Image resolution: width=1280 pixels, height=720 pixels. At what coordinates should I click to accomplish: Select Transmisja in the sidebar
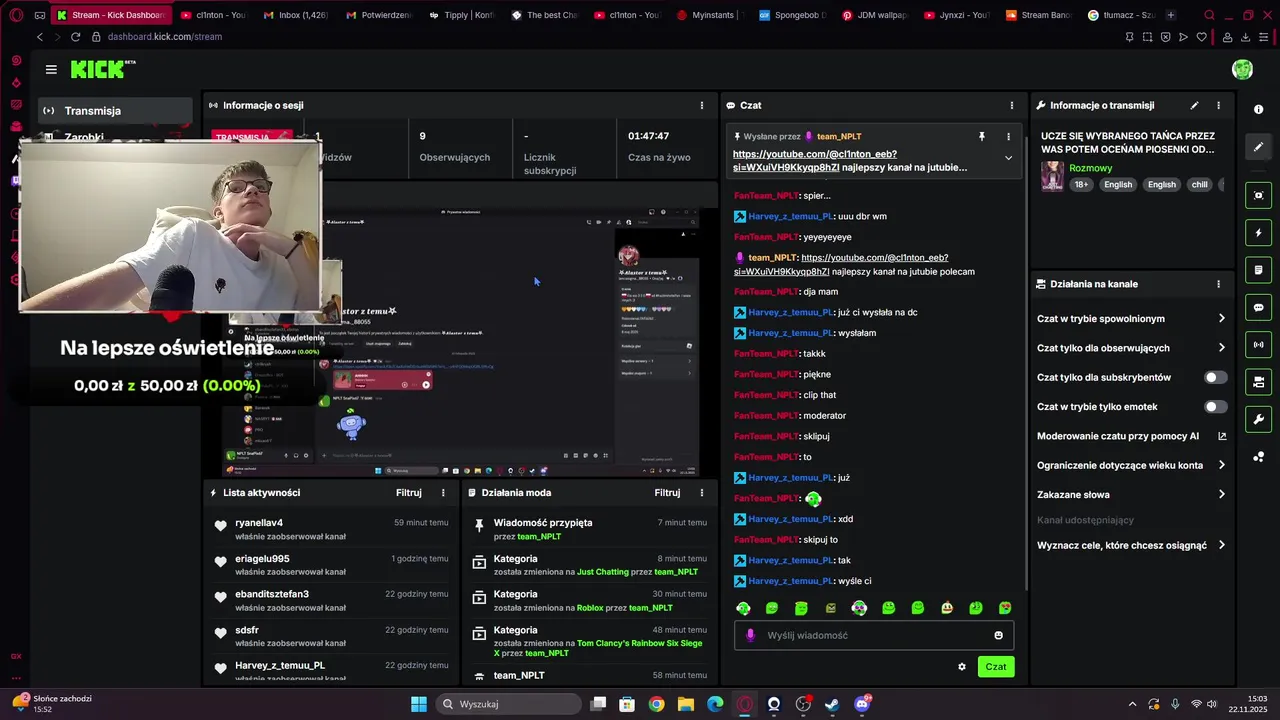pyautogui.click(x=116, y=111)
